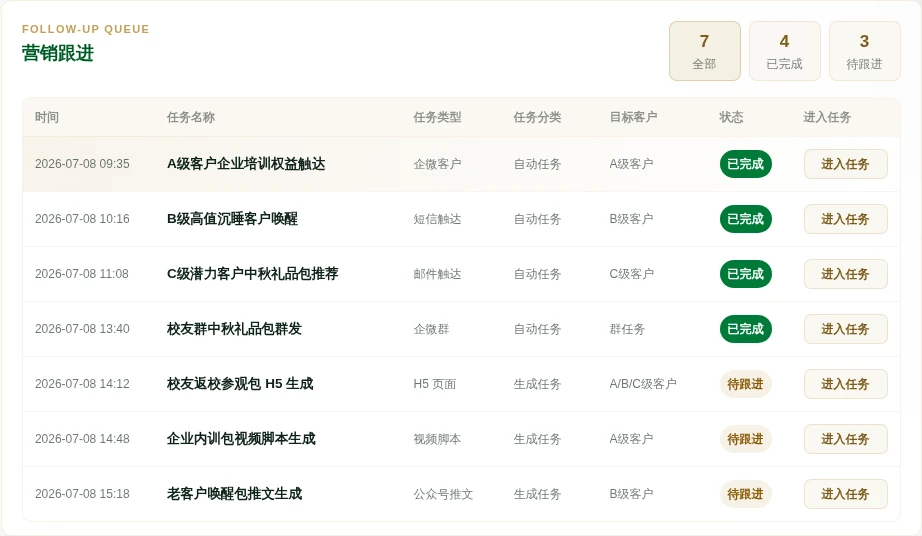Click the 营销跟进 page heading
The width and height of the screenshot is (922, 536).
58,53
